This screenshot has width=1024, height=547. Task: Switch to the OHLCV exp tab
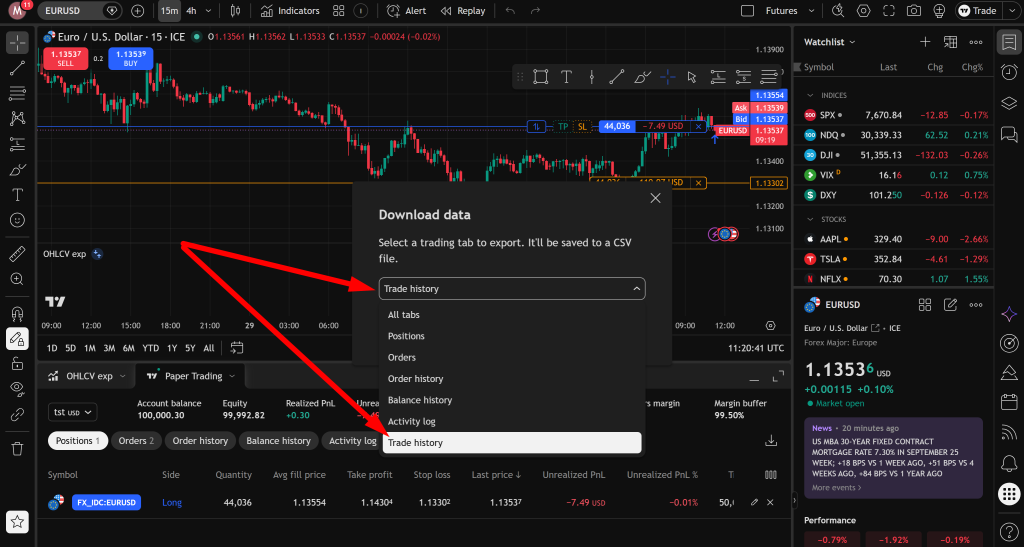click(x=87, y=376)
